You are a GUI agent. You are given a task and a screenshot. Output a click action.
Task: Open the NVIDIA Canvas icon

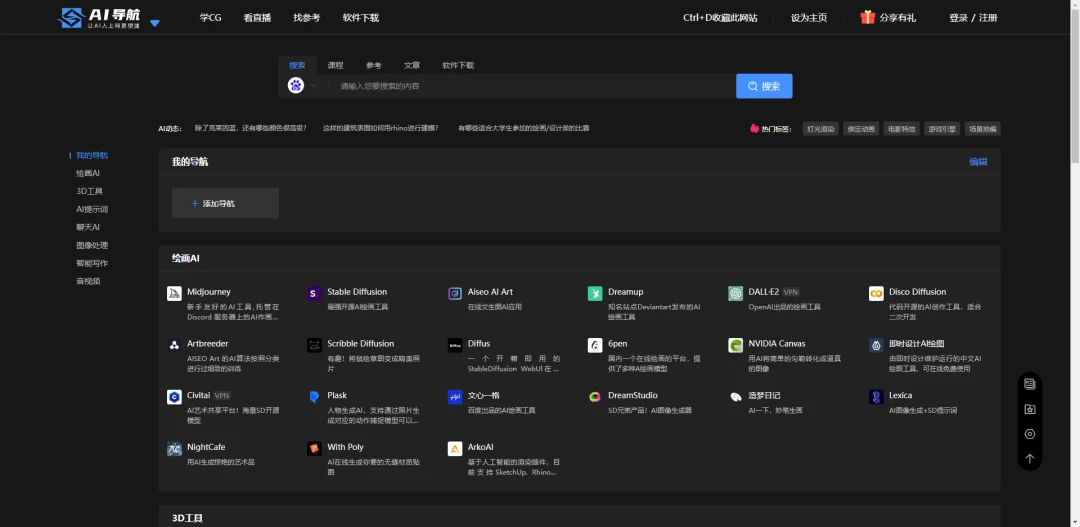pos(736,345)
